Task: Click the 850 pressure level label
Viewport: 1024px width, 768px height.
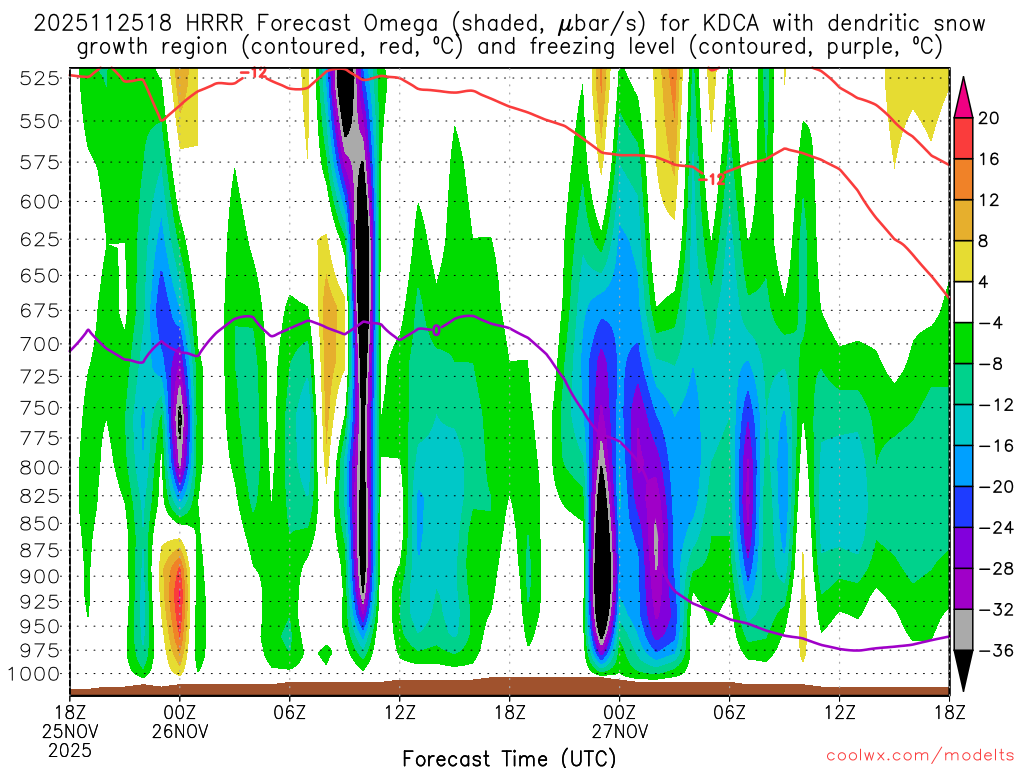Action: pos(40,523)
